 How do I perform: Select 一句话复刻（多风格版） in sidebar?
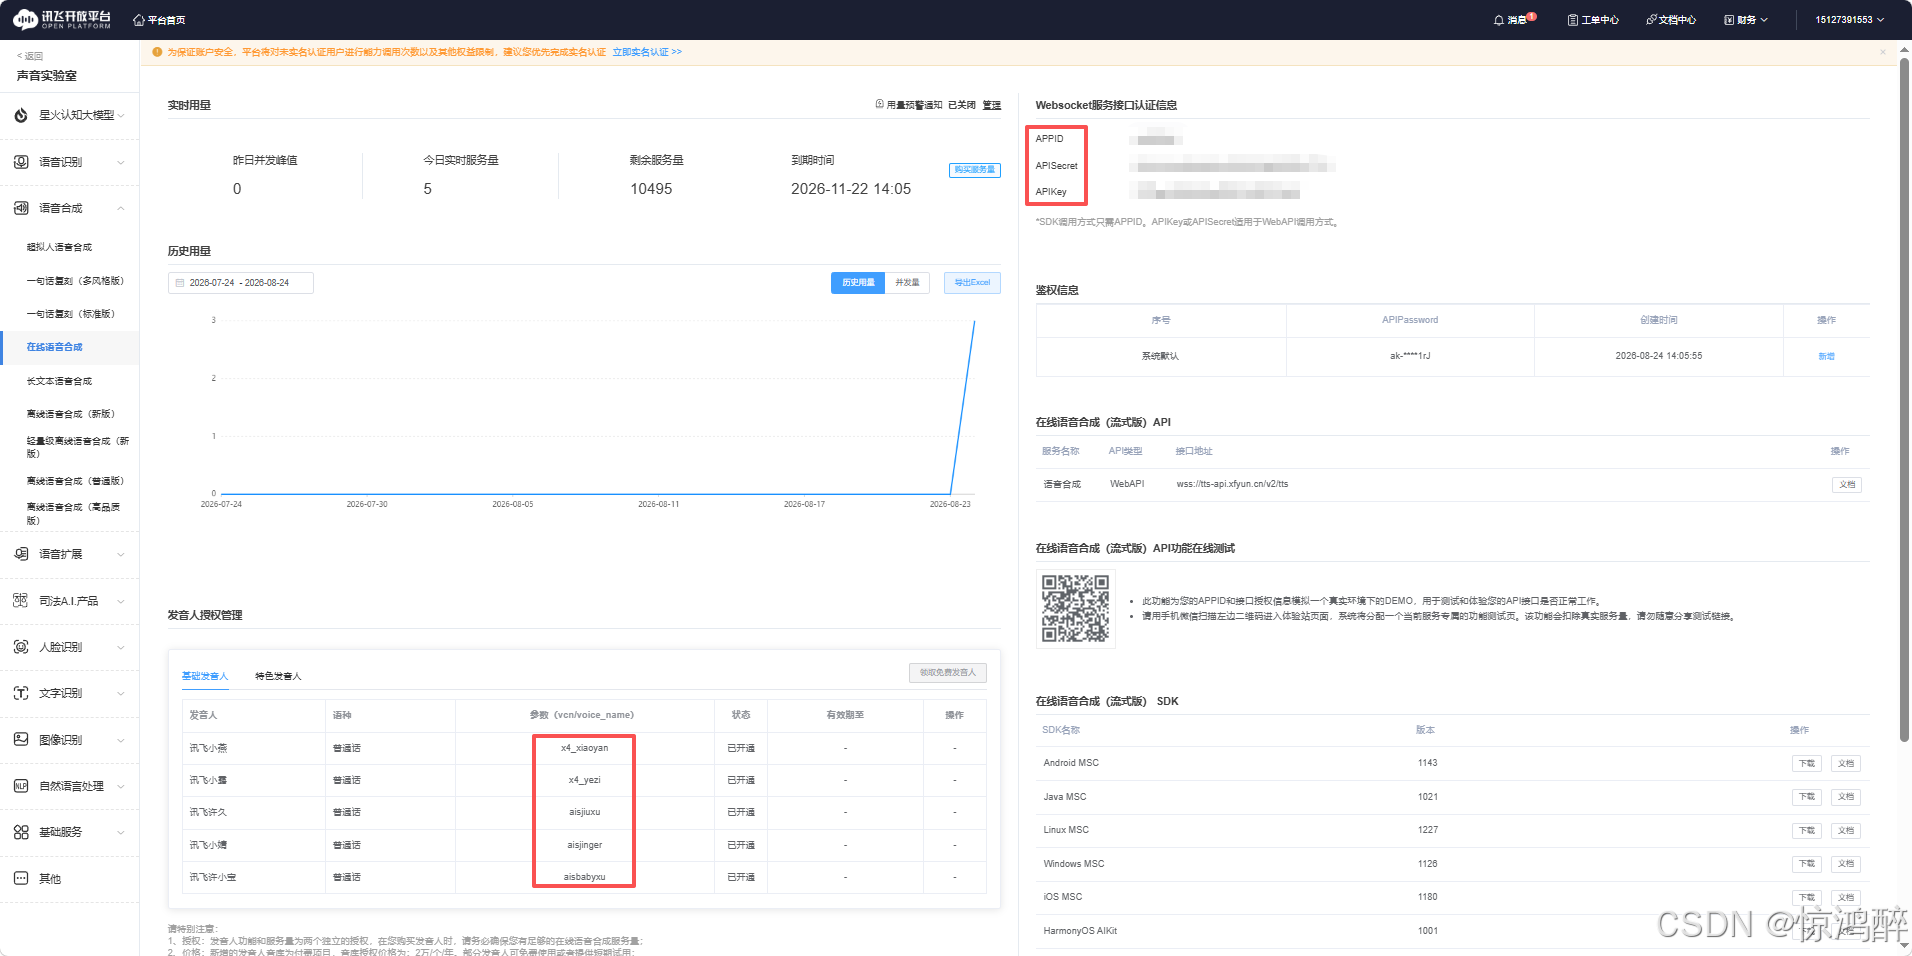[x=75, y=281]
